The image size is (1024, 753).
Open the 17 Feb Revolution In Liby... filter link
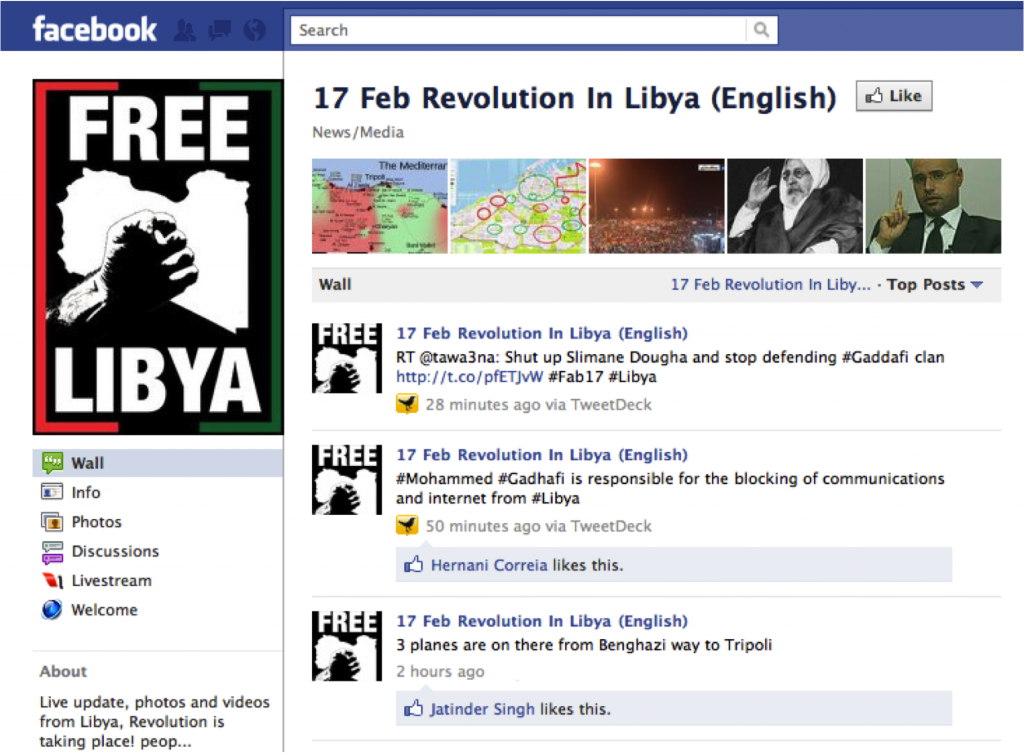tap(771, 285)
